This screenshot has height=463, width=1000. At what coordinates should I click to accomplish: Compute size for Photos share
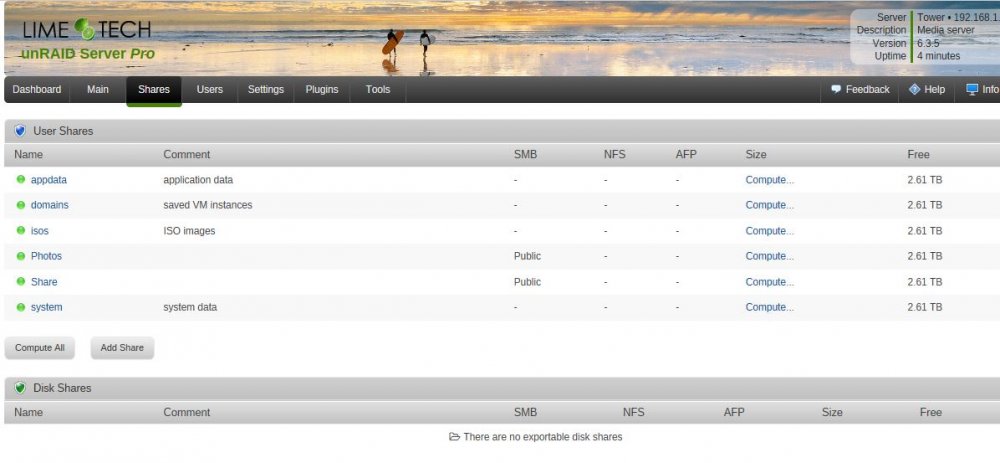coord(770,256)
